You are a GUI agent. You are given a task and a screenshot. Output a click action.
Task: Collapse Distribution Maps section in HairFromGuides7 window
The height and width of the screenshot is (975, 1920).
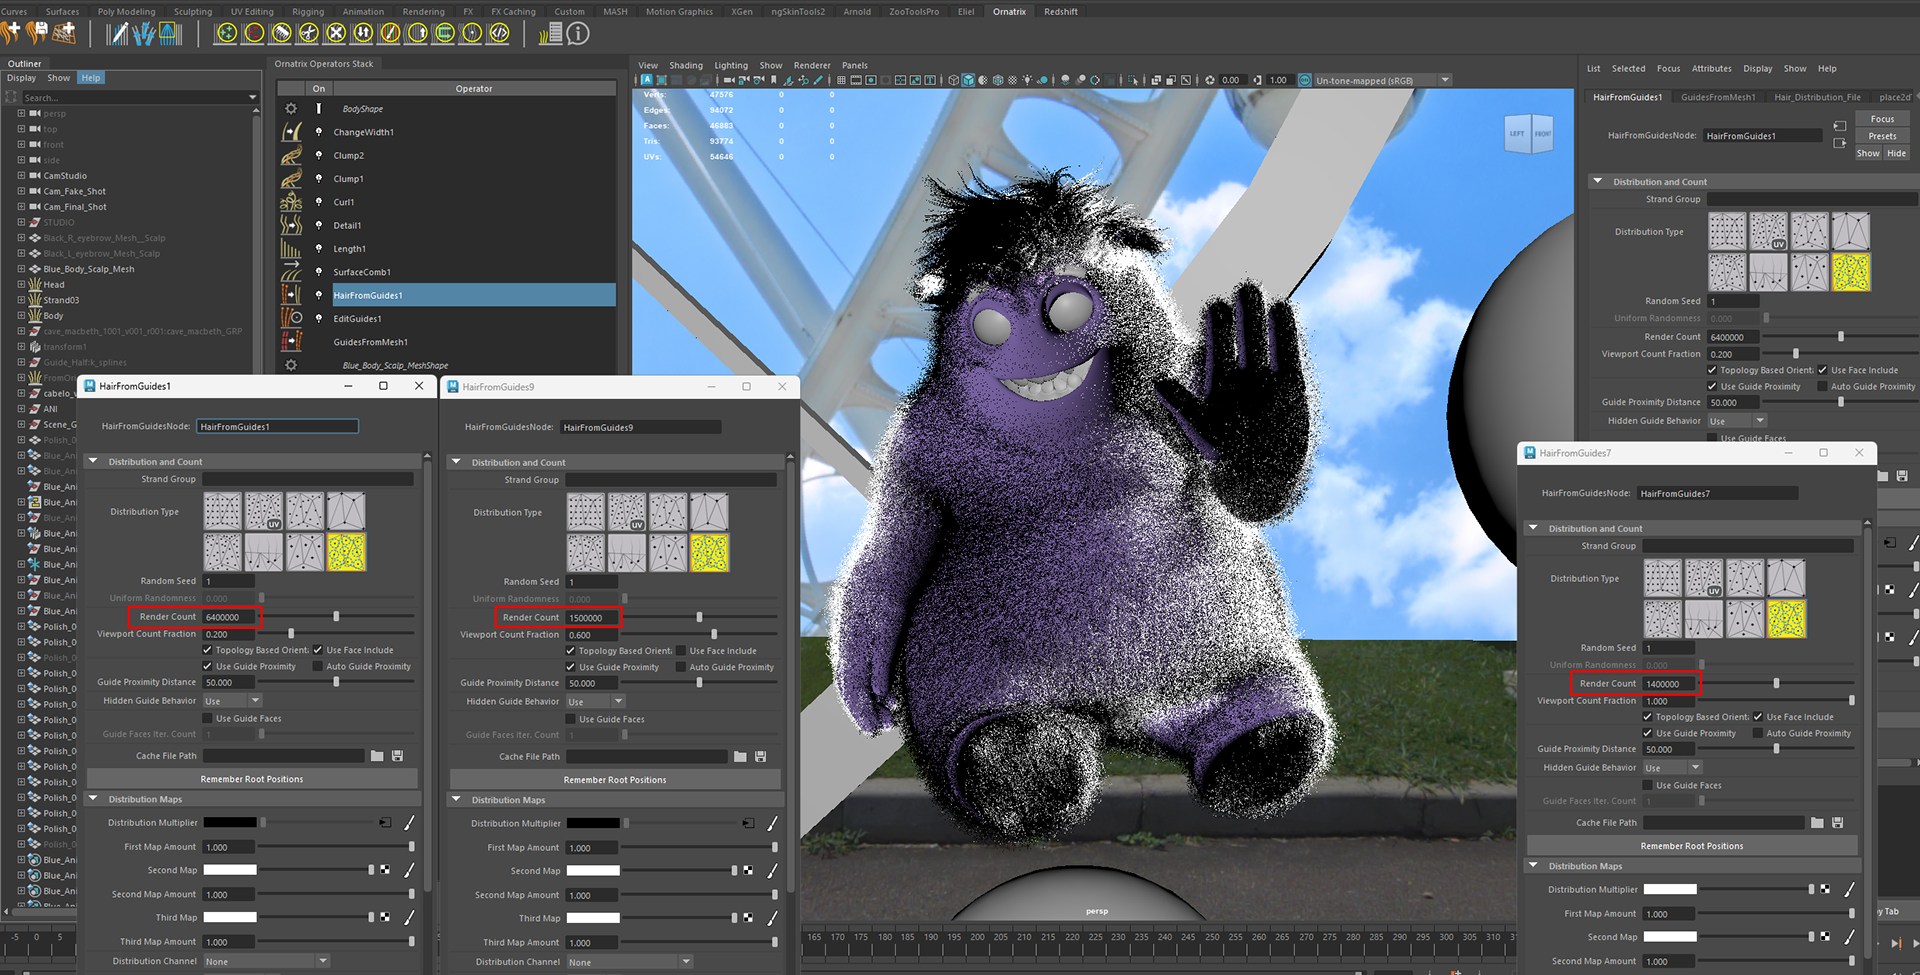[x=1534, y=866]
